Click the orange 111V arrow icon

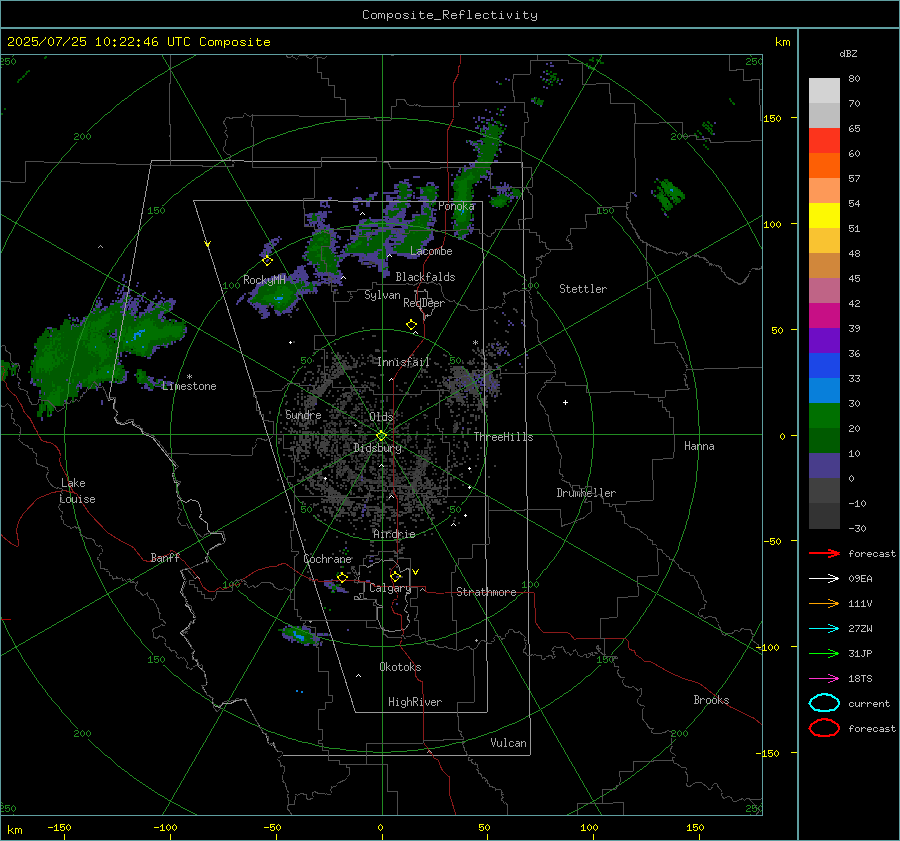point(824,603)
